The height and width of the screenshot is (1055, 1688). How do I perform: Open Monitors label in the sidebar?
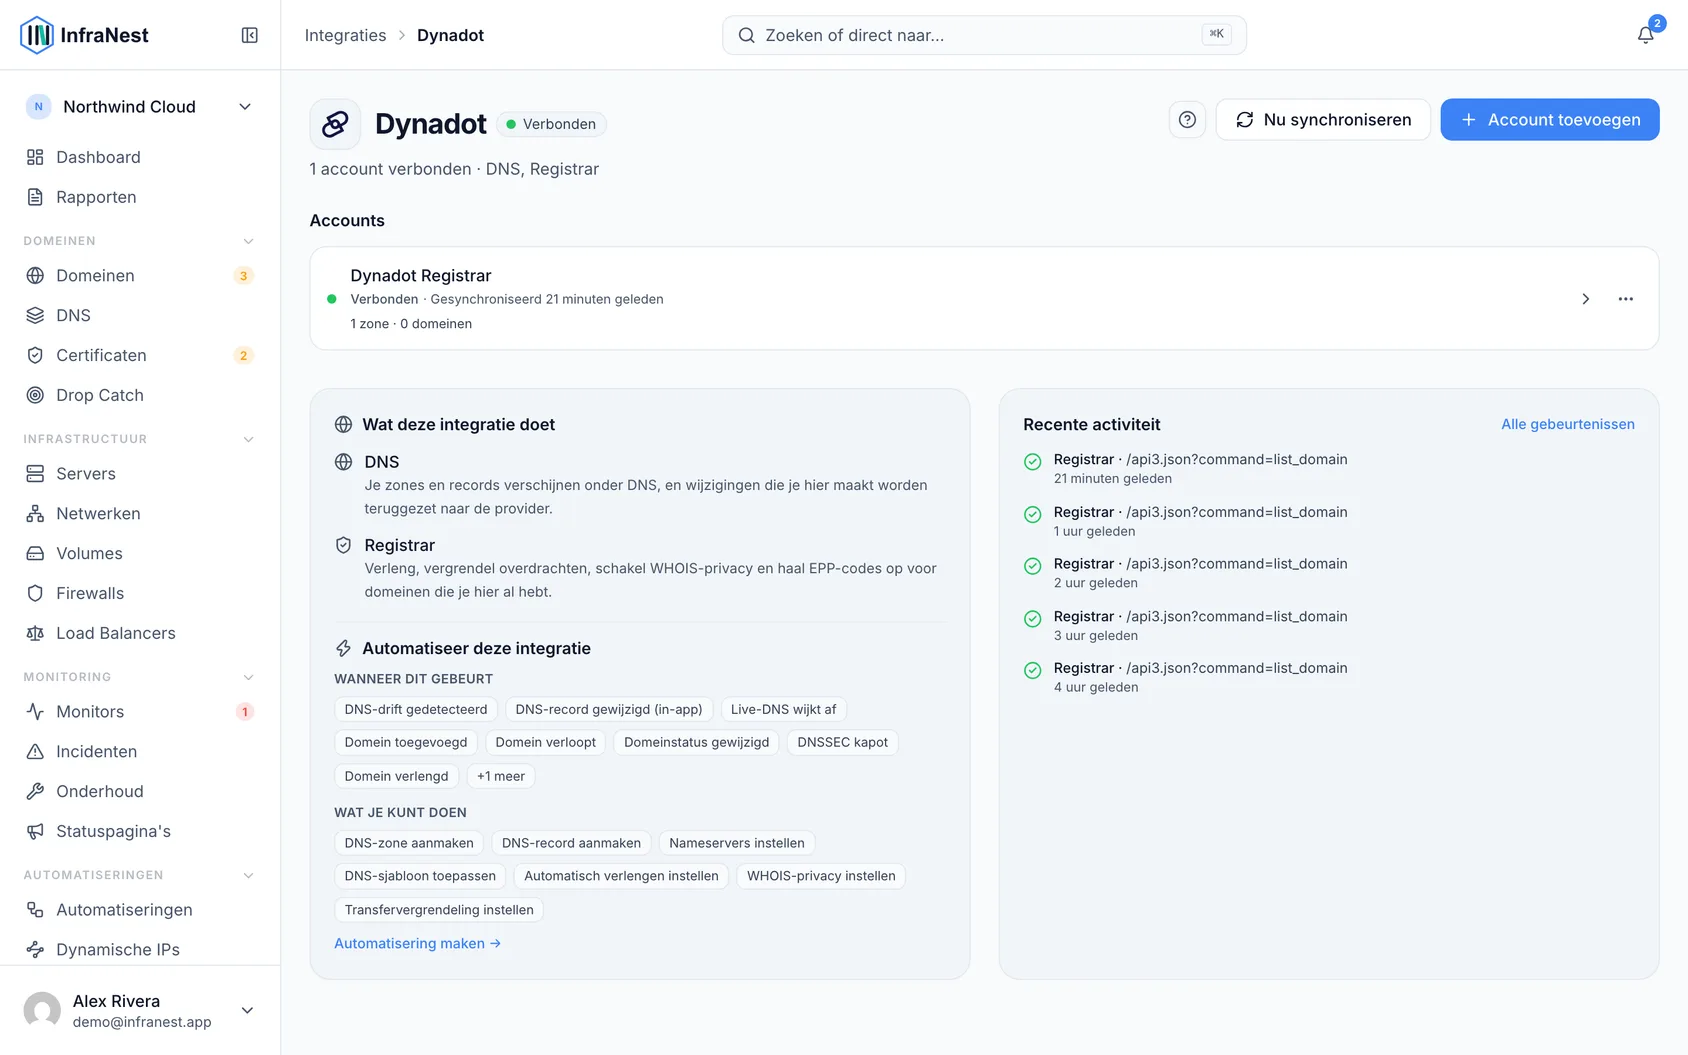[x=90, y=711]
